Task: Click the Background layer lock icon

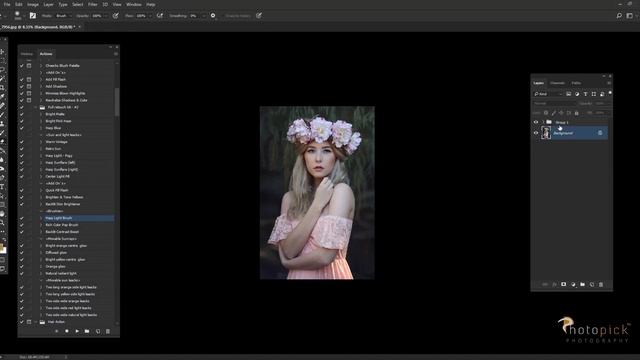Action: (x=600, y=133)
